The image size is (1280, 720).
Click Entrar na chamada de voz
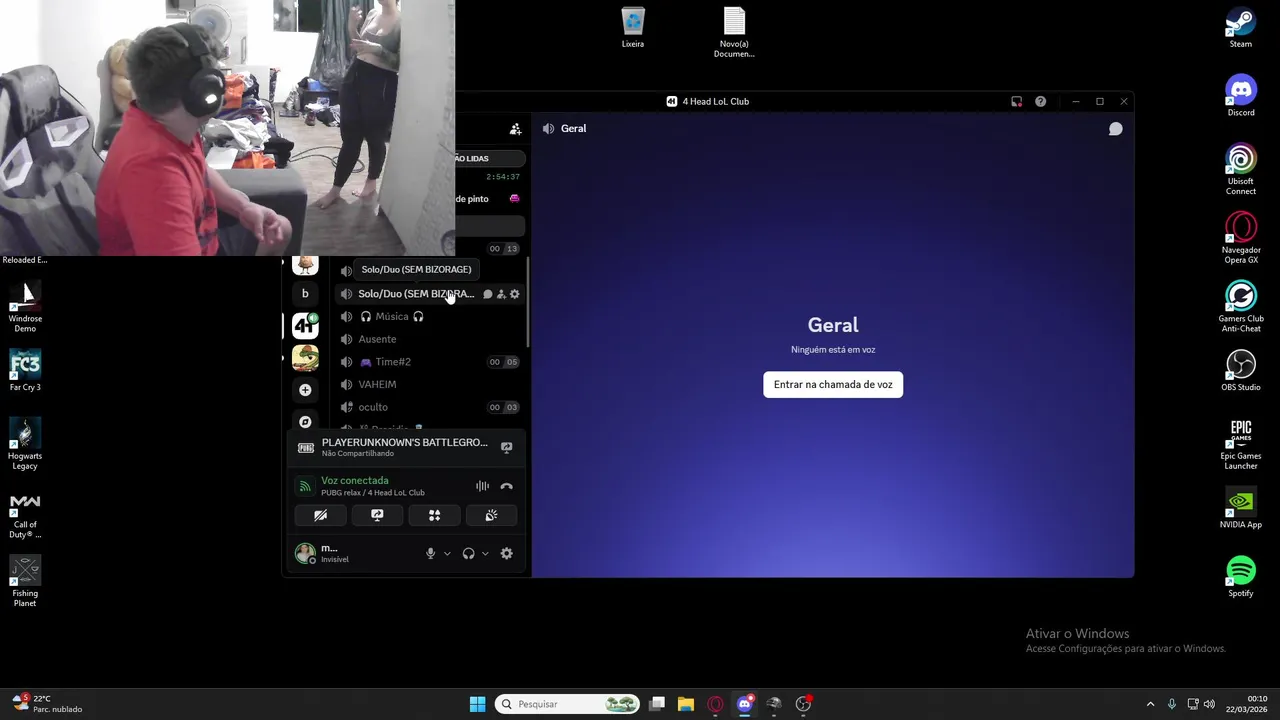833,384
